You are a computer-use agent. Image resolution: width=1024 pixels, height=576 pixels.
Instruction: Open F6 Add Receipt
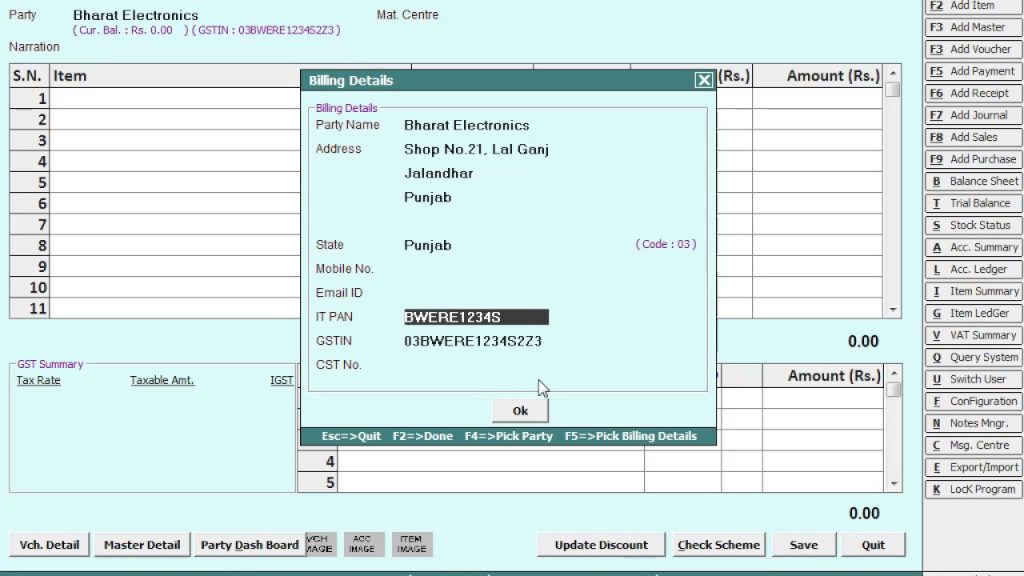pos(973,93)
